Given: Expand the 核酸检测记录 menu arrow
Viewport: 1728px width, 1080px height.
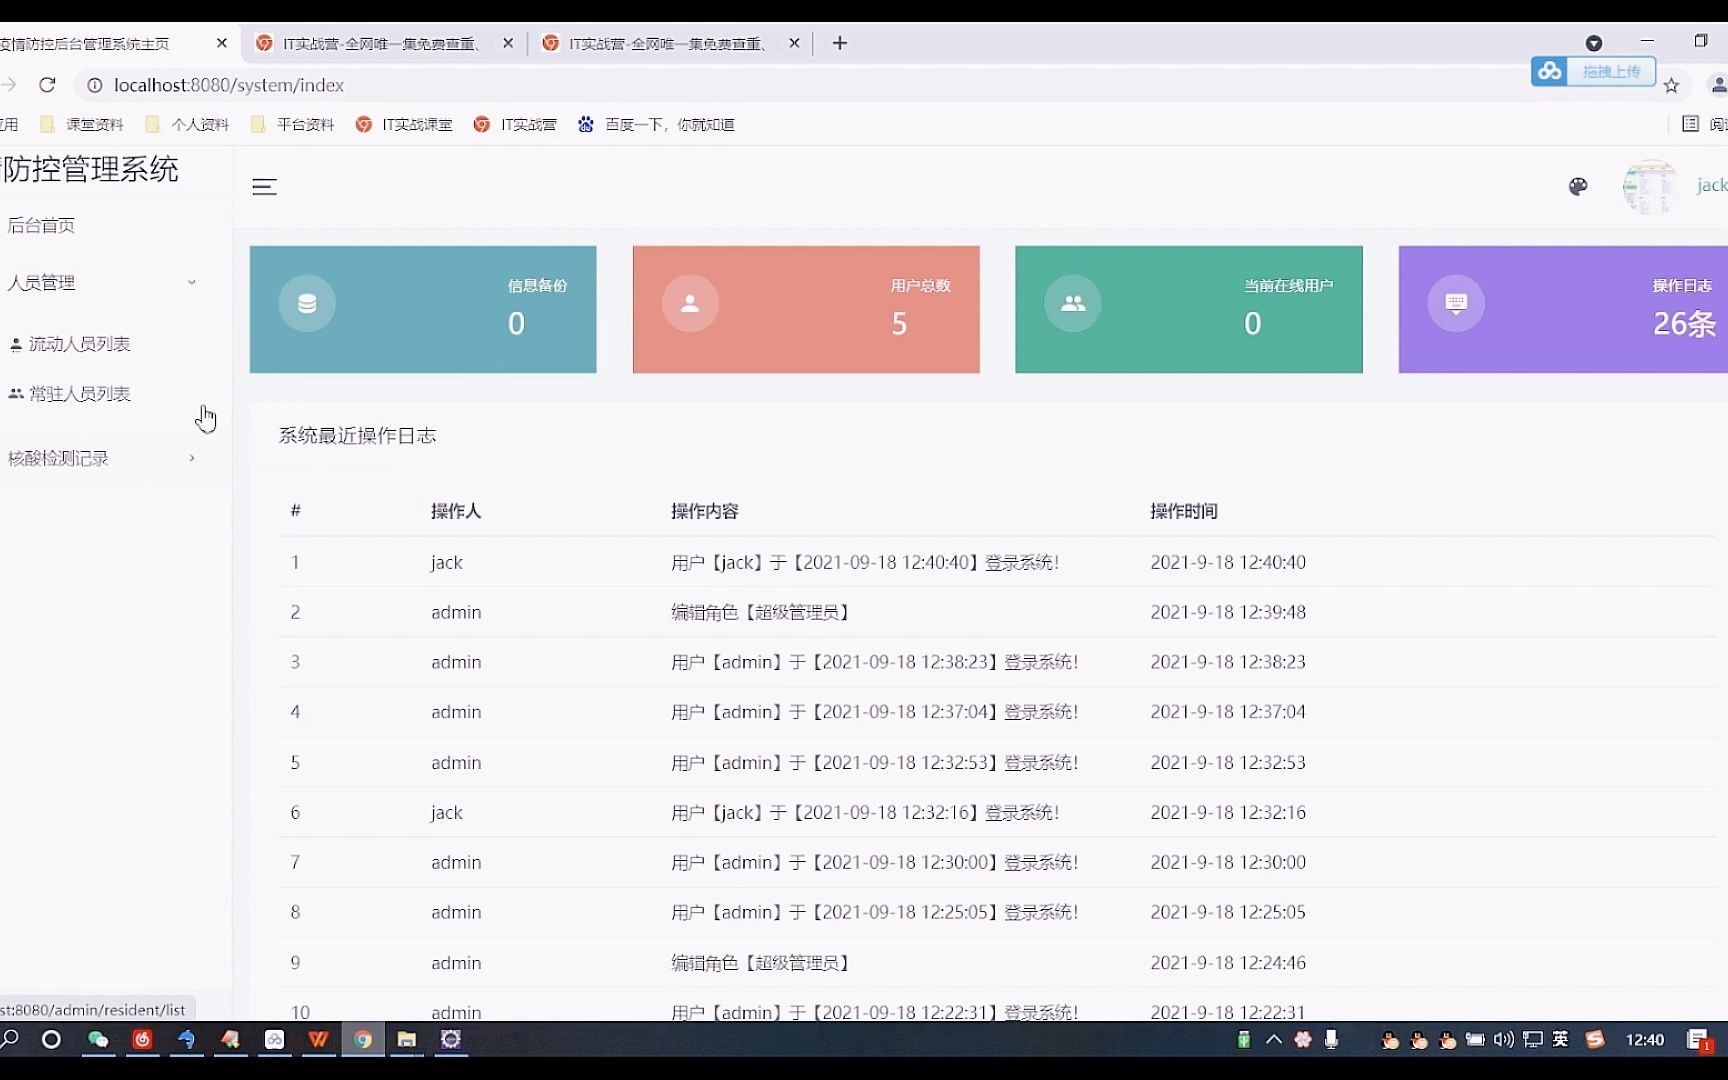Looking at the screenshot, I should [192, 458].
